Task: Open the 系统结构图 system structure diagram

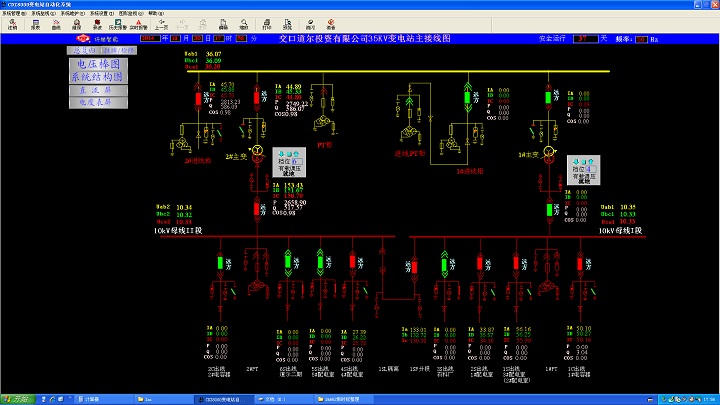Action: (x=96, y=76)
